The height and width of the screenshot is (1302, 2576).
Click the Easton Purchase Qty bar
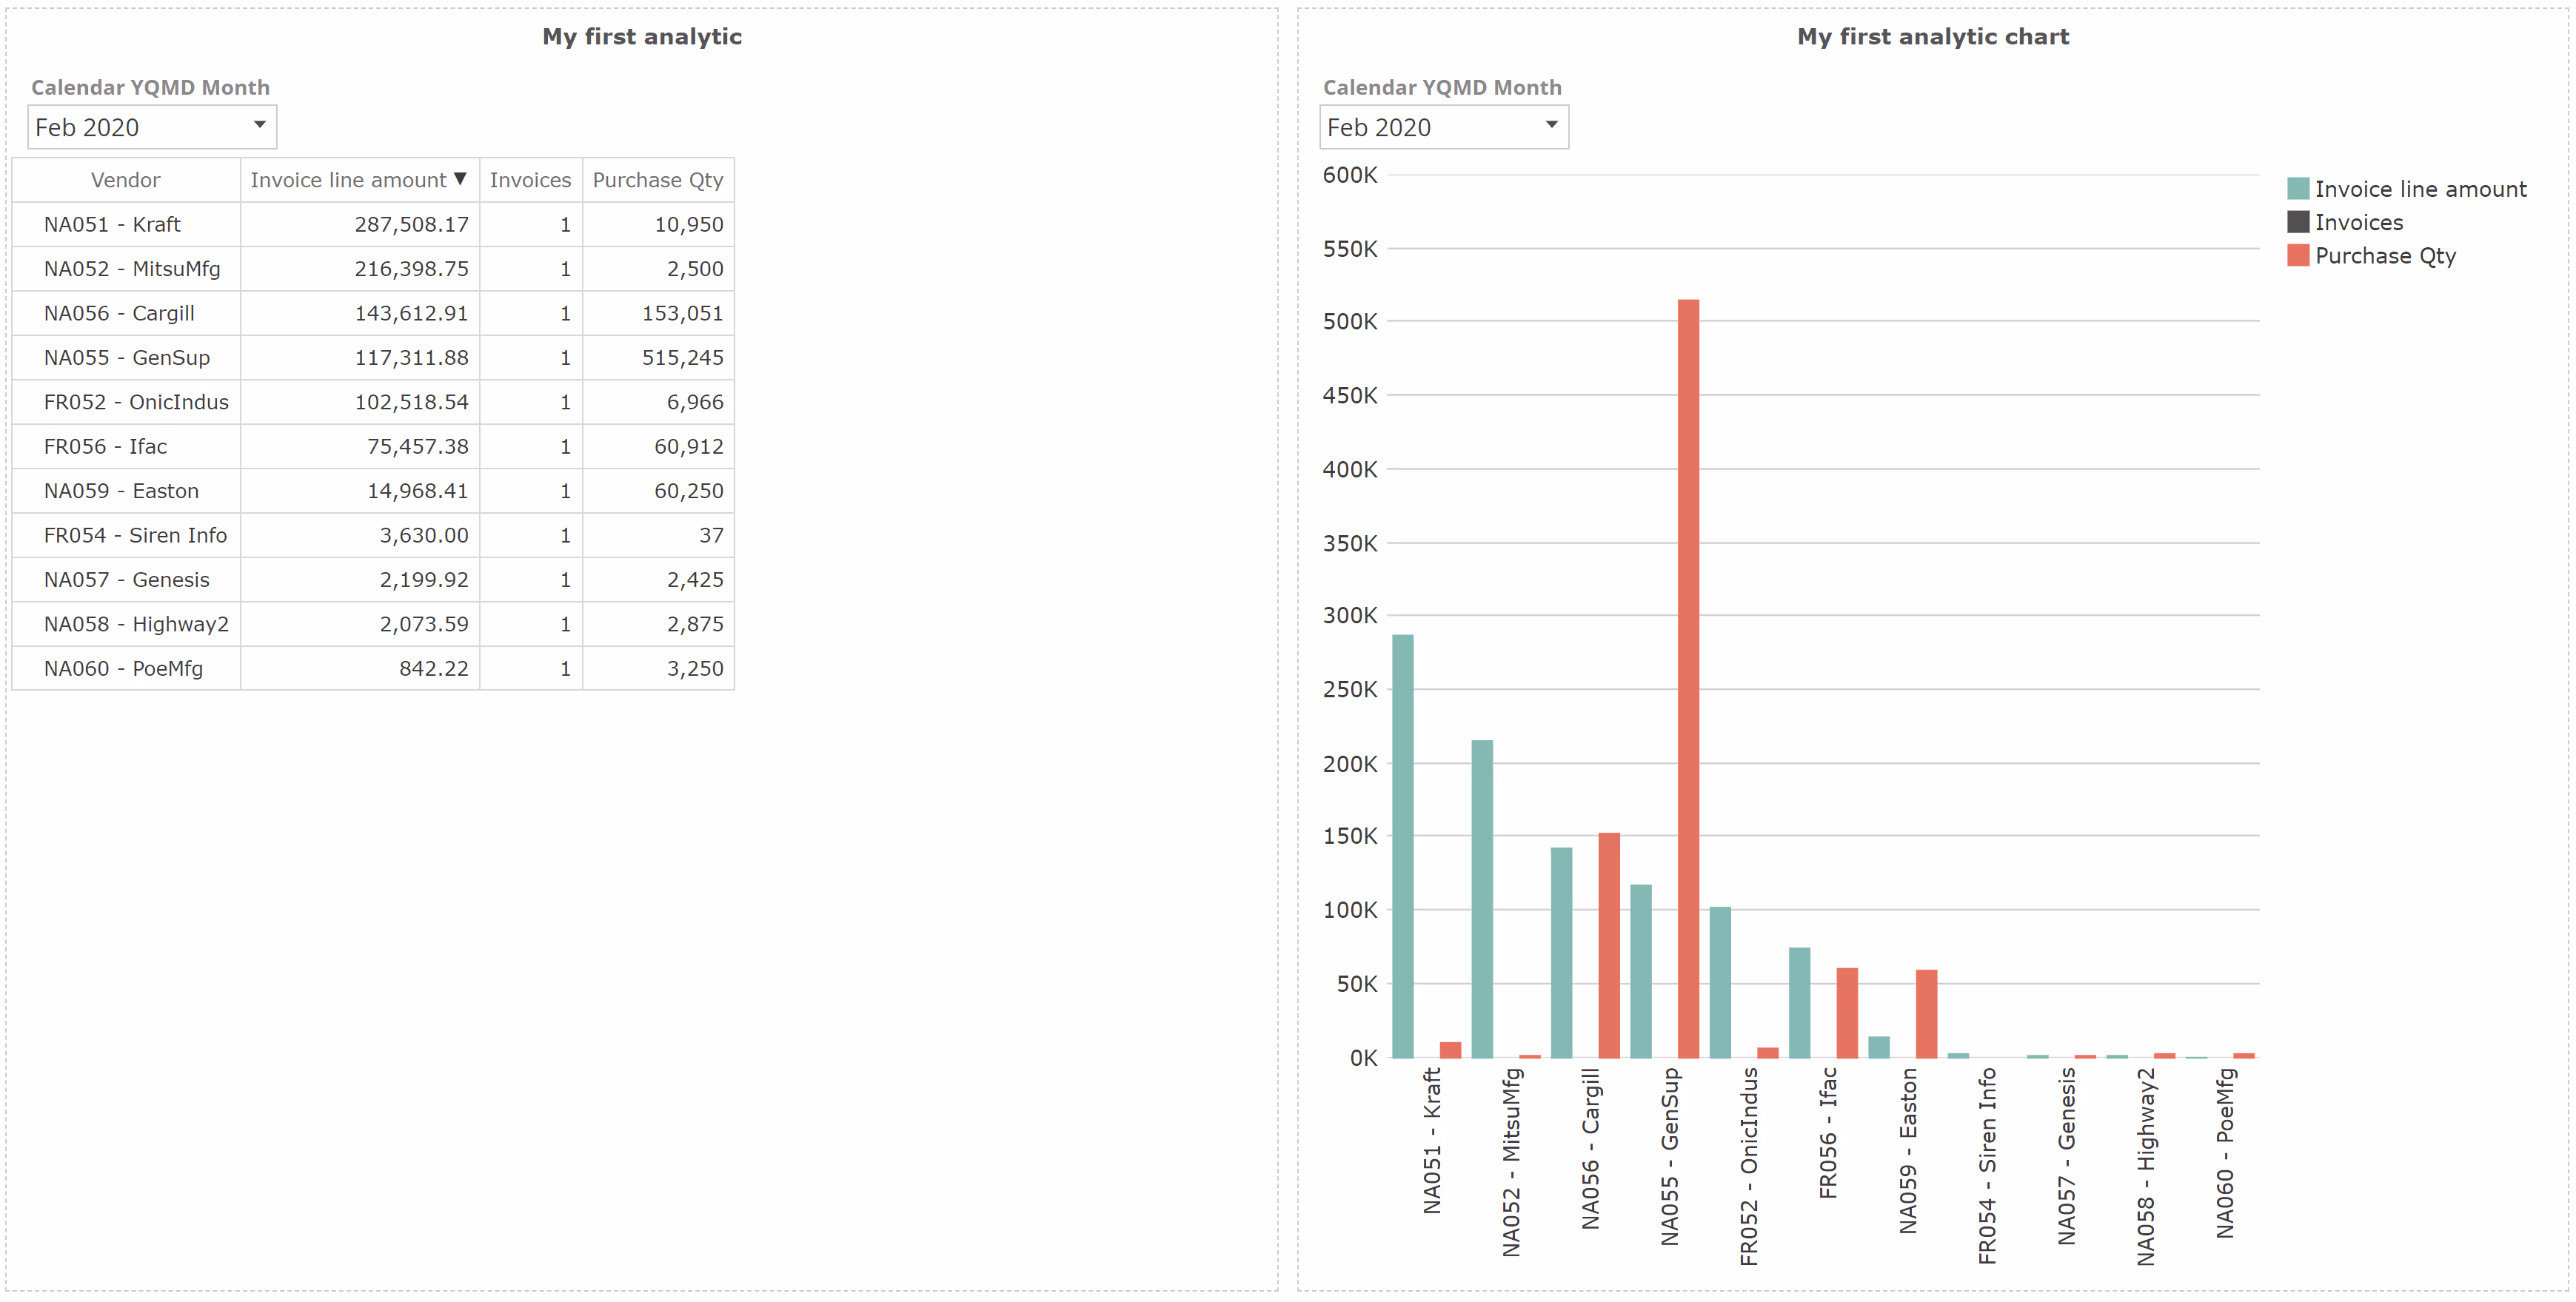[x=1926, y=1013]
